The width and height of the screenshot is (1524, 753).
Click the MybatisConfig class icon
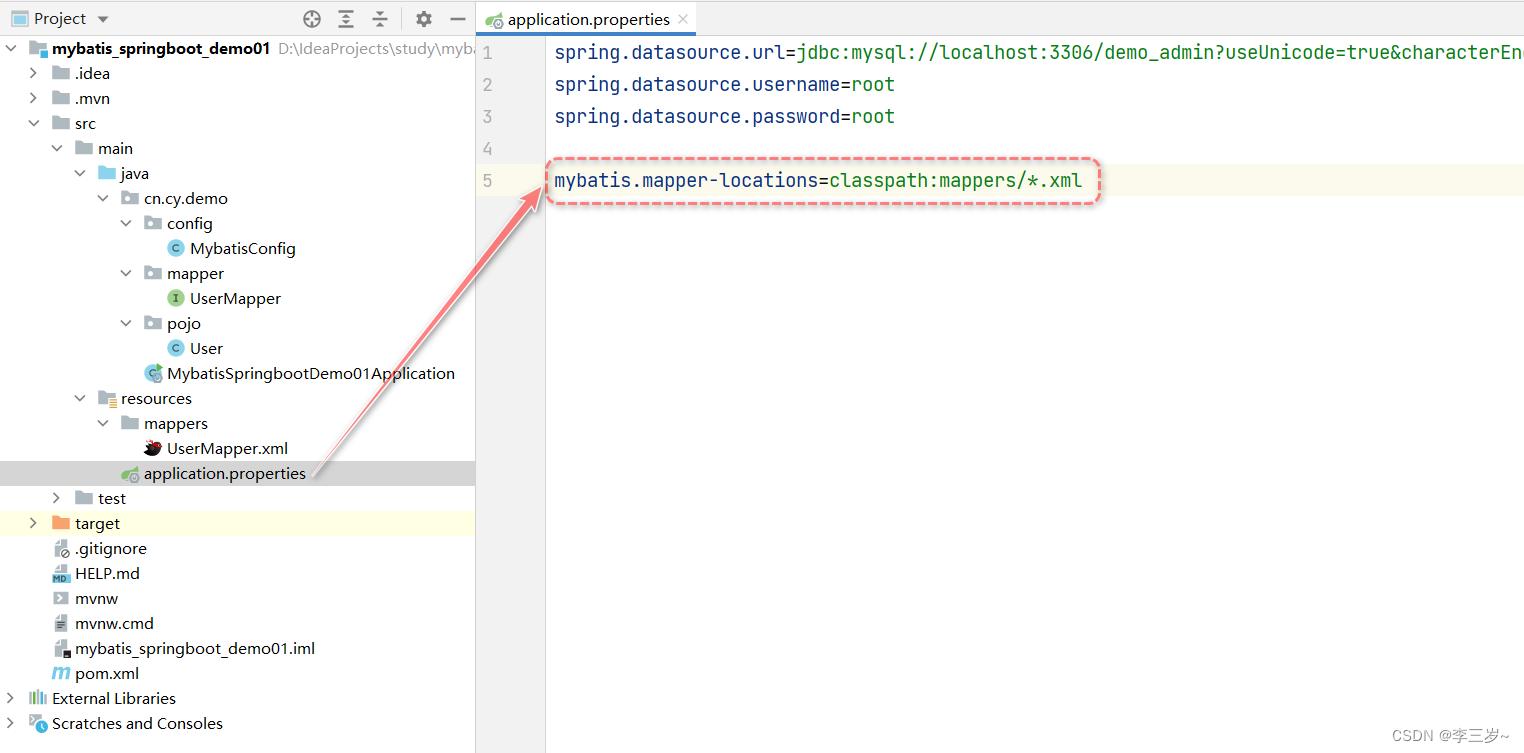click(176, 248)
